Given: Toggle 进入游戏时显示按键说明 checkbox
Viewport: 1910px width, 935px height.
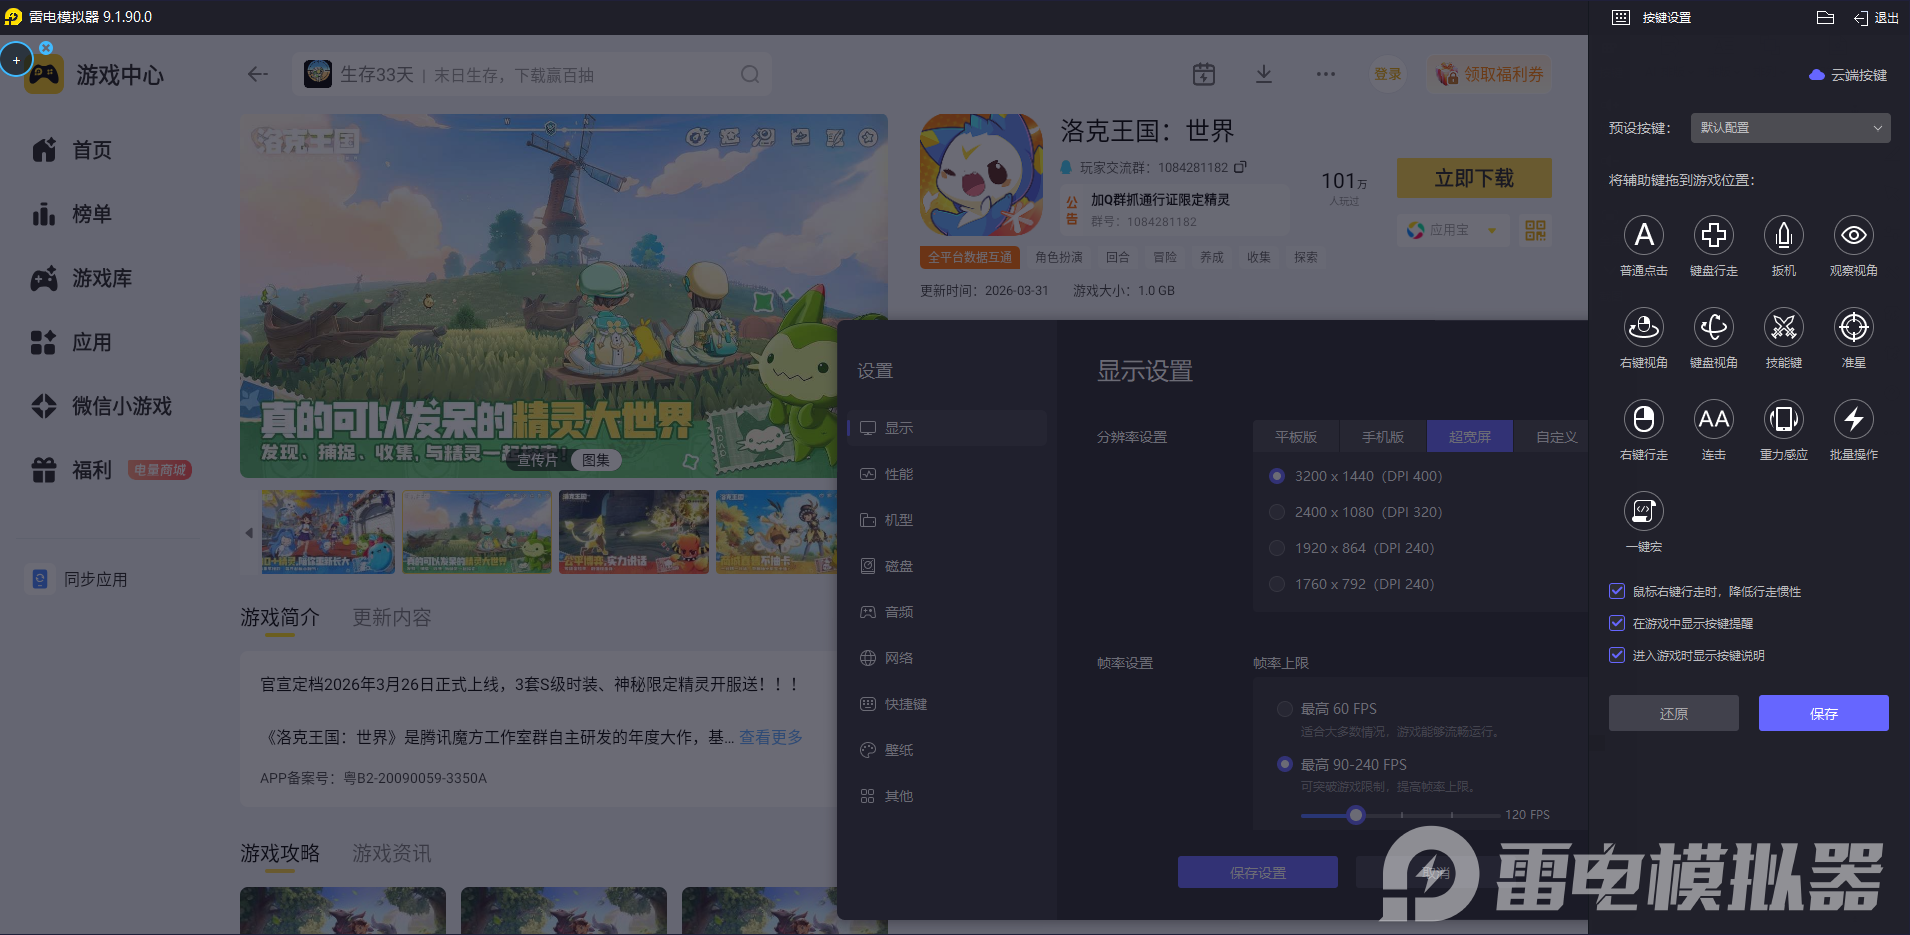Looking at the screenshot, I should click(x=1617, y=655).
